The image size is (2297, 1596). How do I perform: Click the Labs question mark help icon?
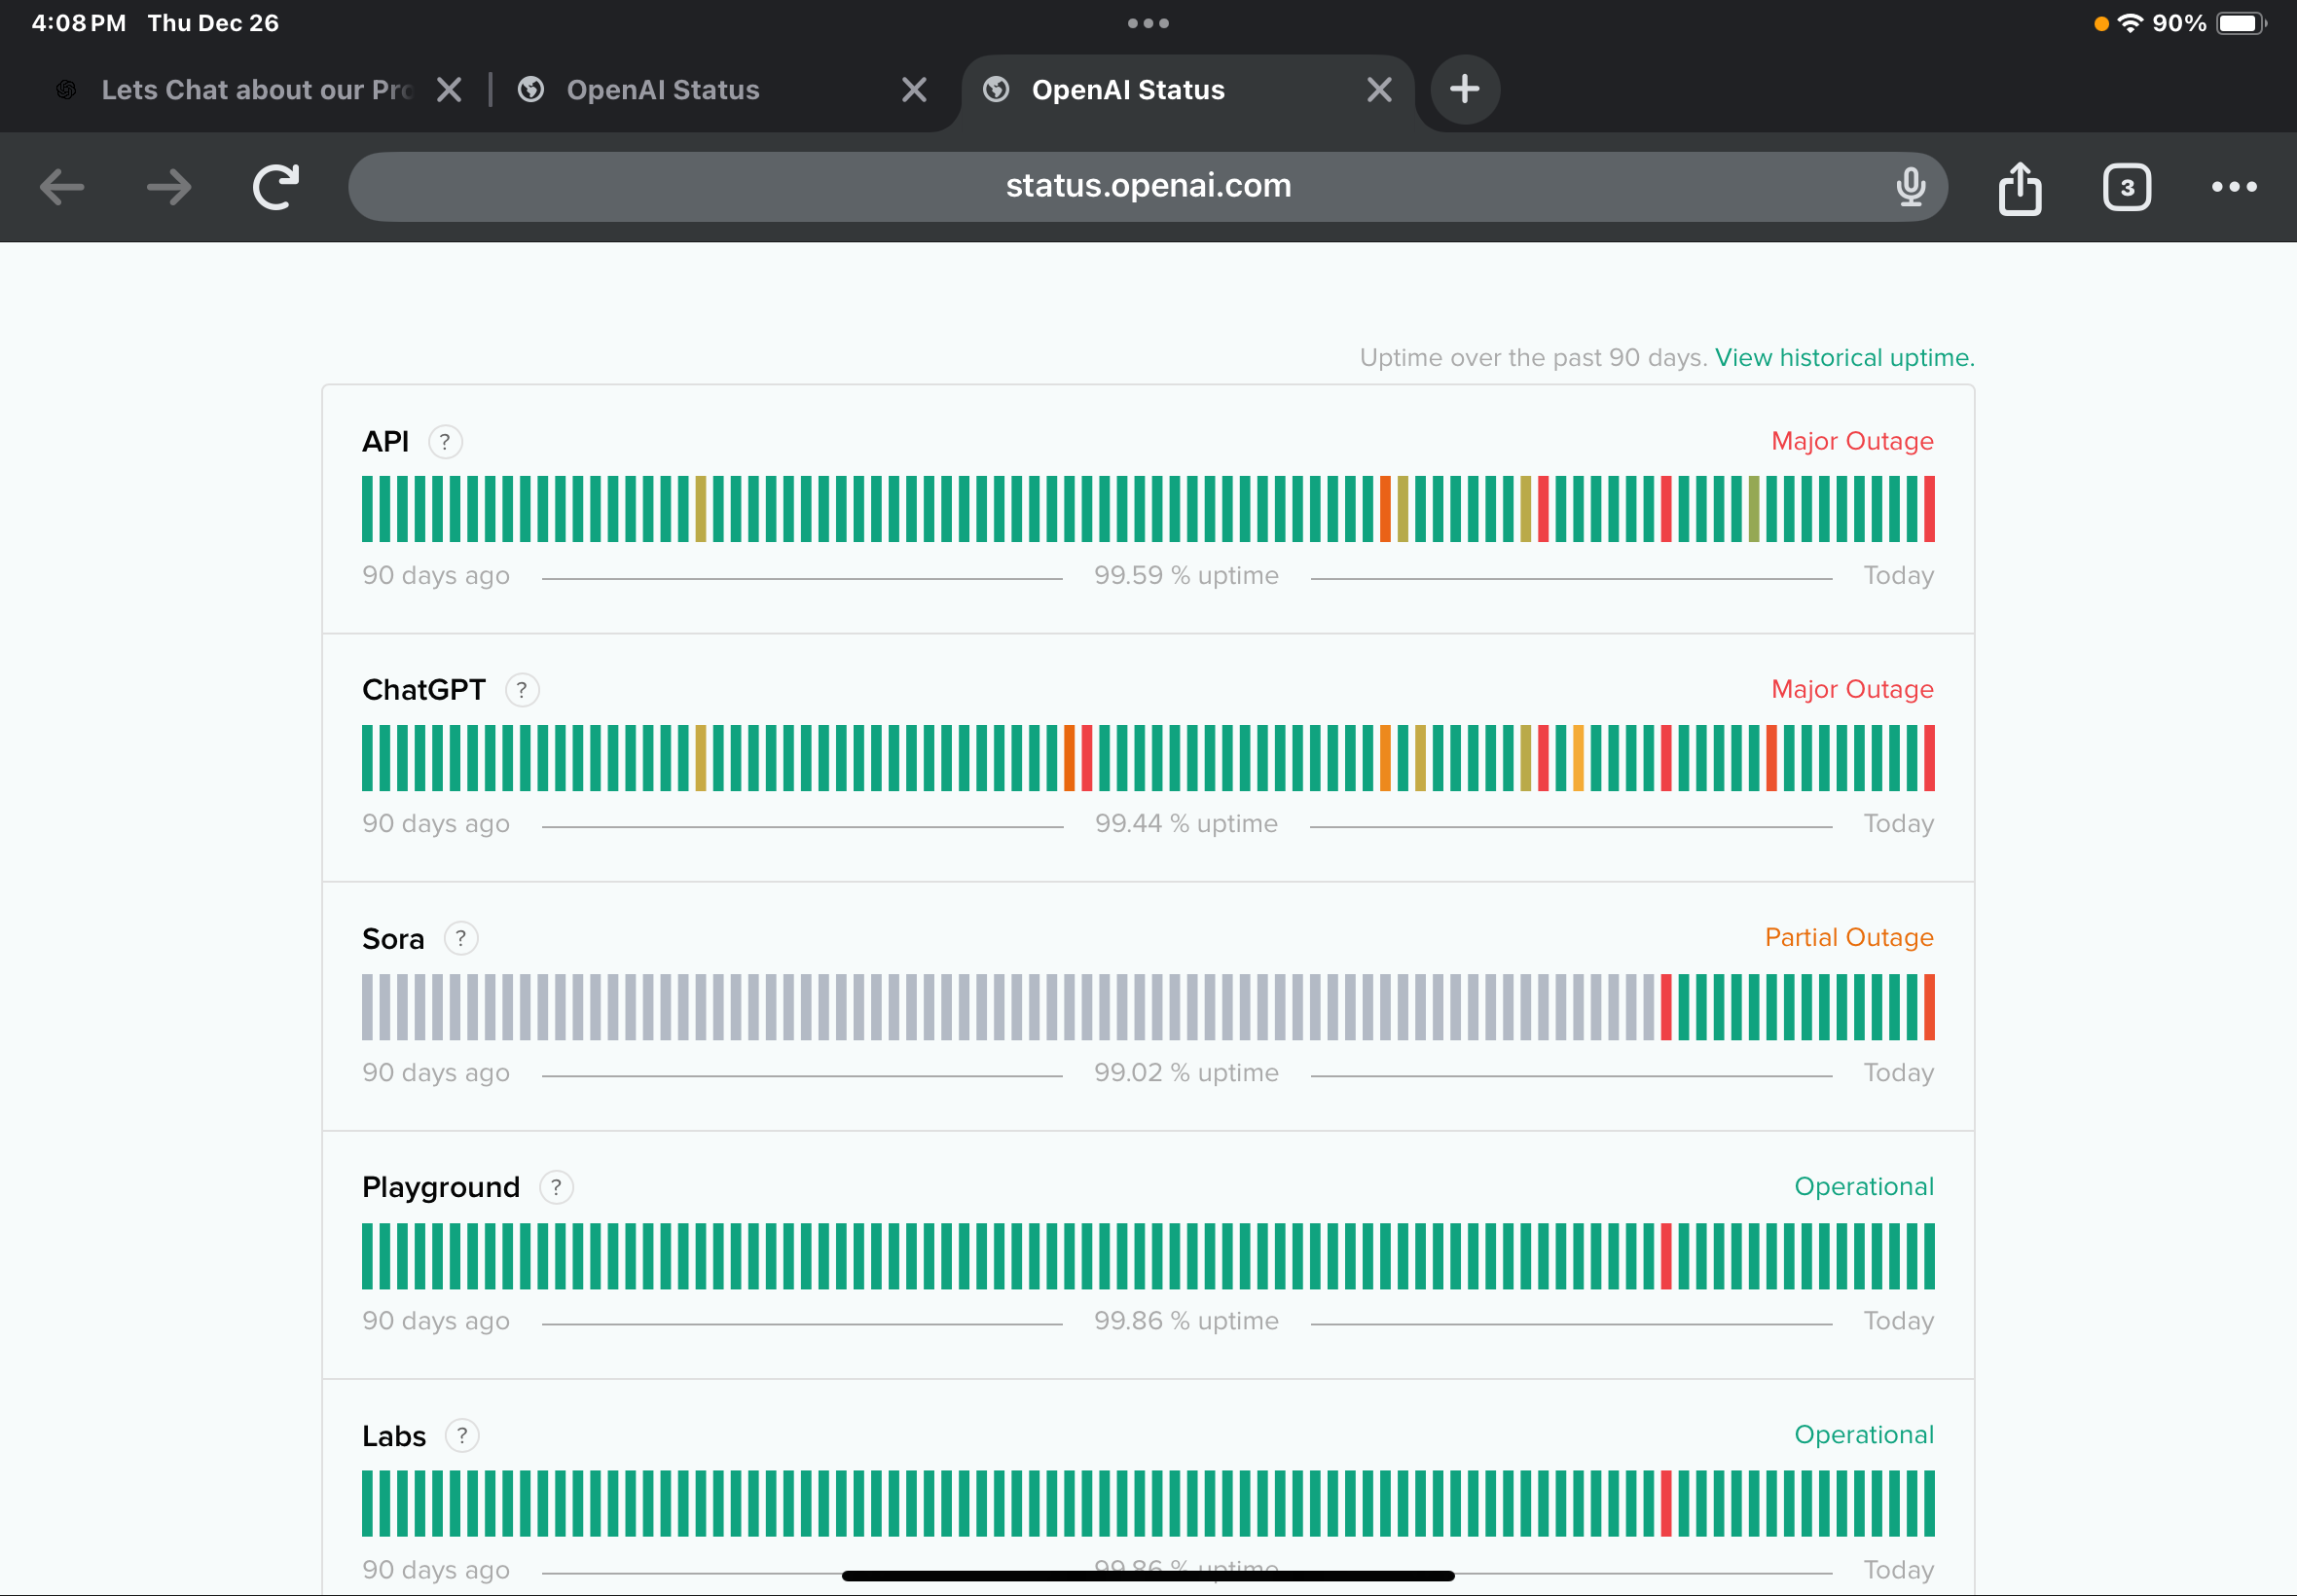tap(462, 1435)
